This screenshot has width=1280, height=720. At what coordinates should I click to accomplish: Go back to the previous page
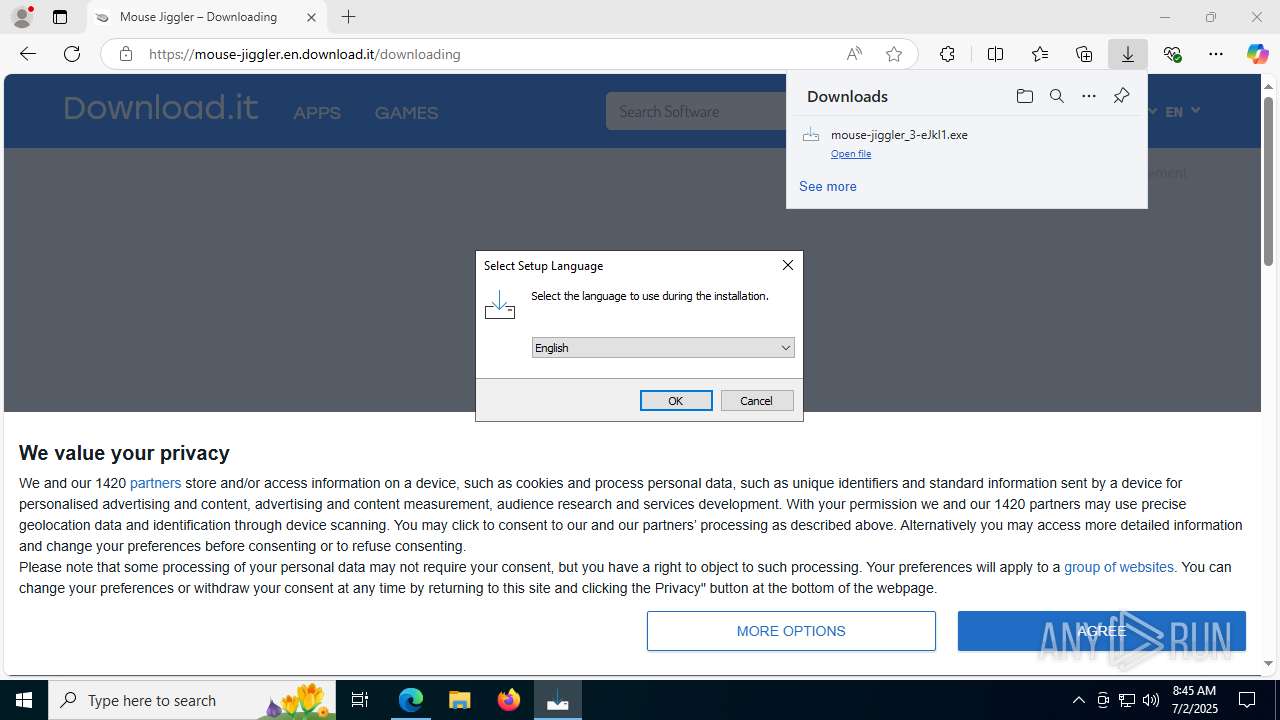coord(28,54)
